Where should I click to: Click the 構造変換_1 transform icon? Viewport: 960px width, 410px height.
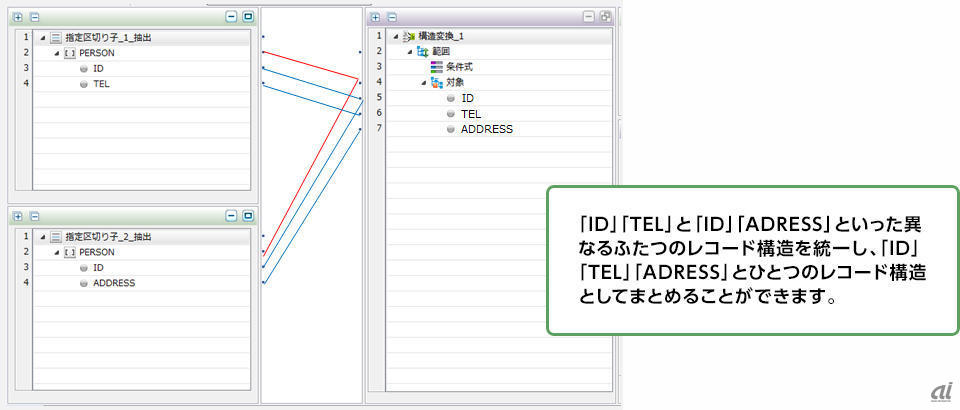click(410, 37)
